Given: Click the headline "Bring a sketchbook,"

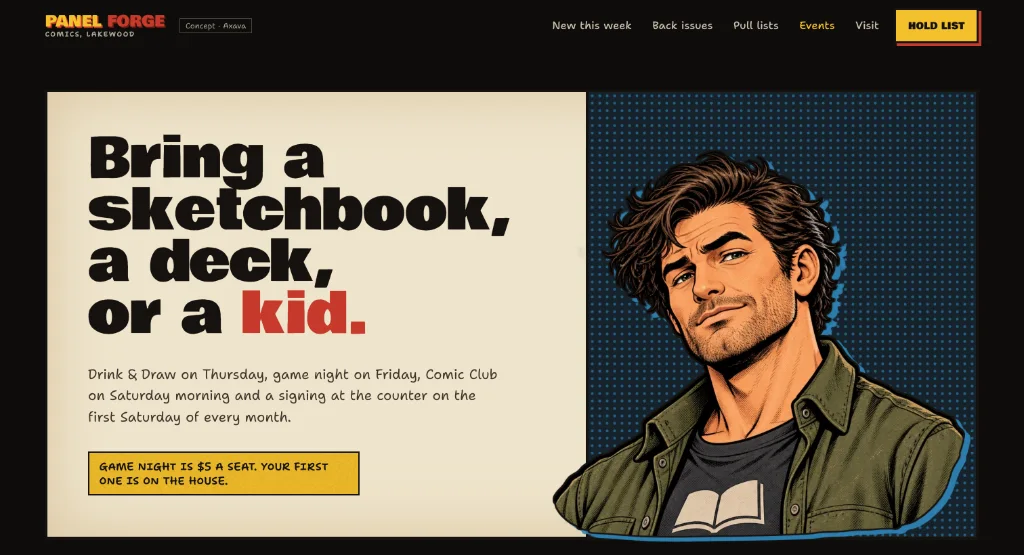Looking at the screenshot, I should tap(298, 184).
